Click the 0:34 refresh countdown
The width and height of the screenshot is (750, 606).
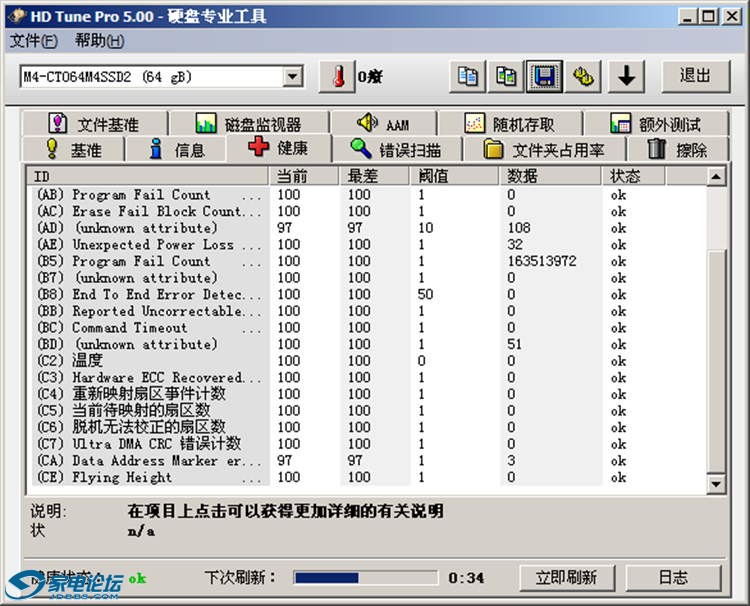pos(466,578)
